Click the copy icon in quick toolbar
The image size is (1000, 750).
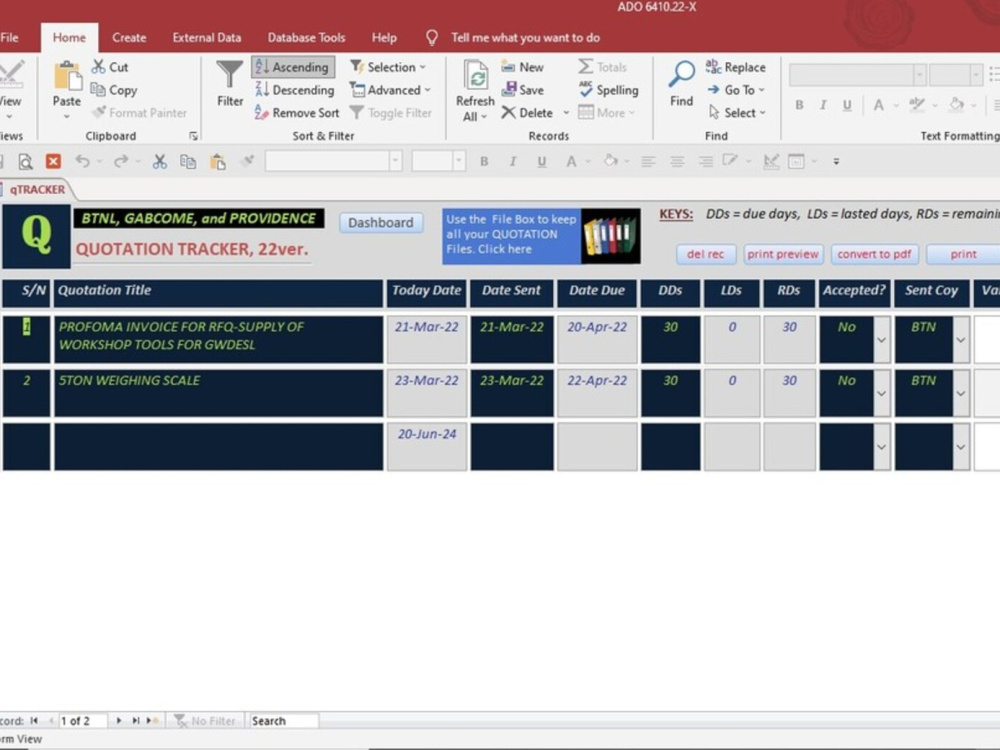pyautogui.click(x=188, y=161)
